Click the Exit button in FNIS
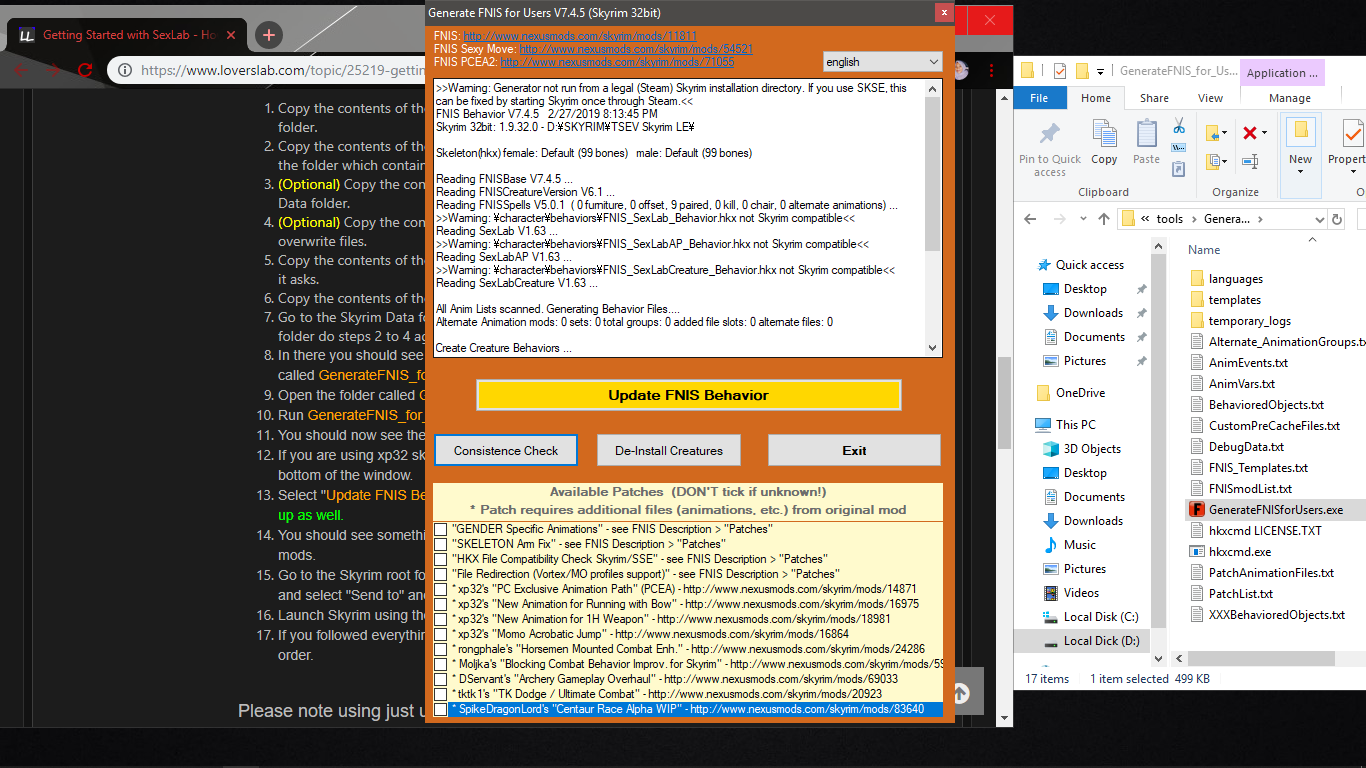The width and height of the screenshot is (1366, 768). pos(854,450)
